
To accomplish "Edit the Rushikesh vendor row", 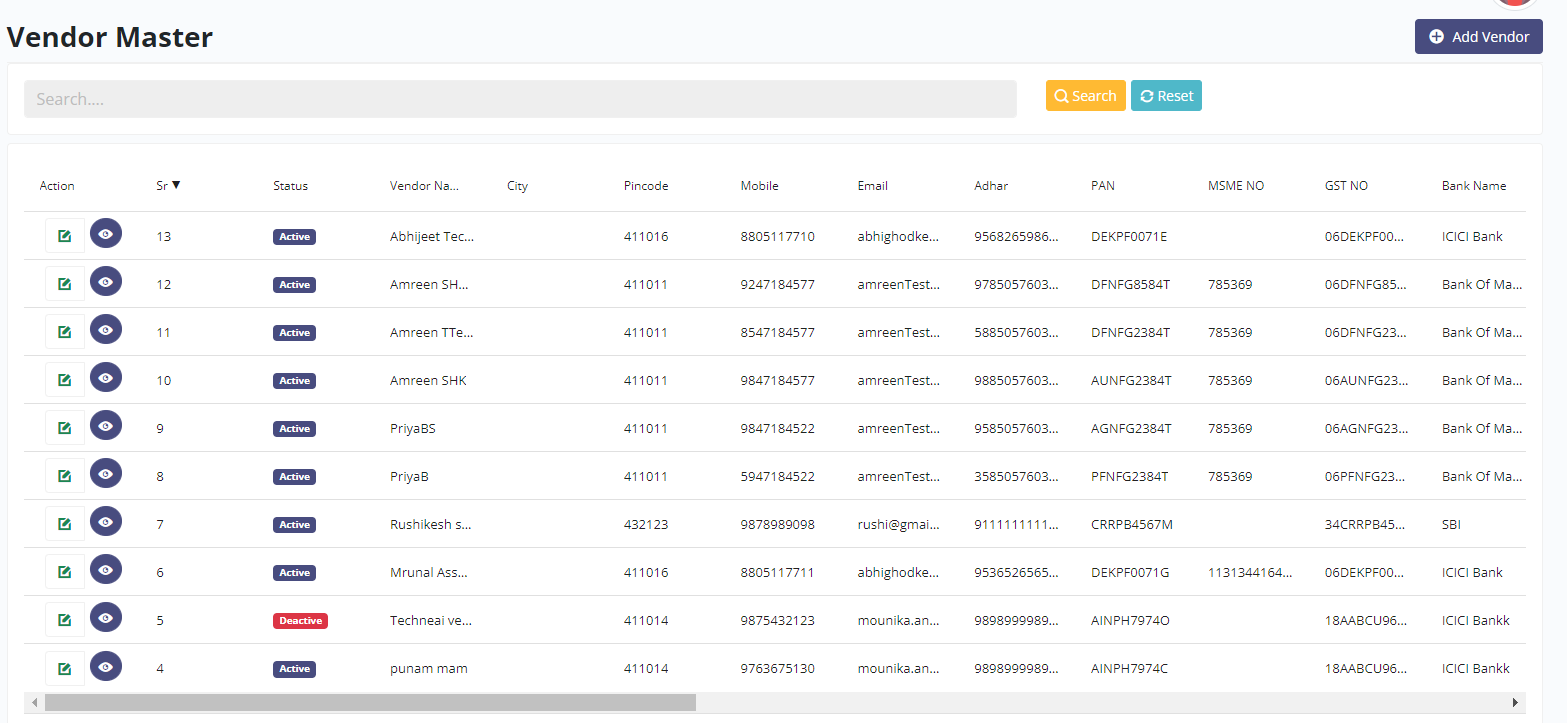I will tap(65, 524).
